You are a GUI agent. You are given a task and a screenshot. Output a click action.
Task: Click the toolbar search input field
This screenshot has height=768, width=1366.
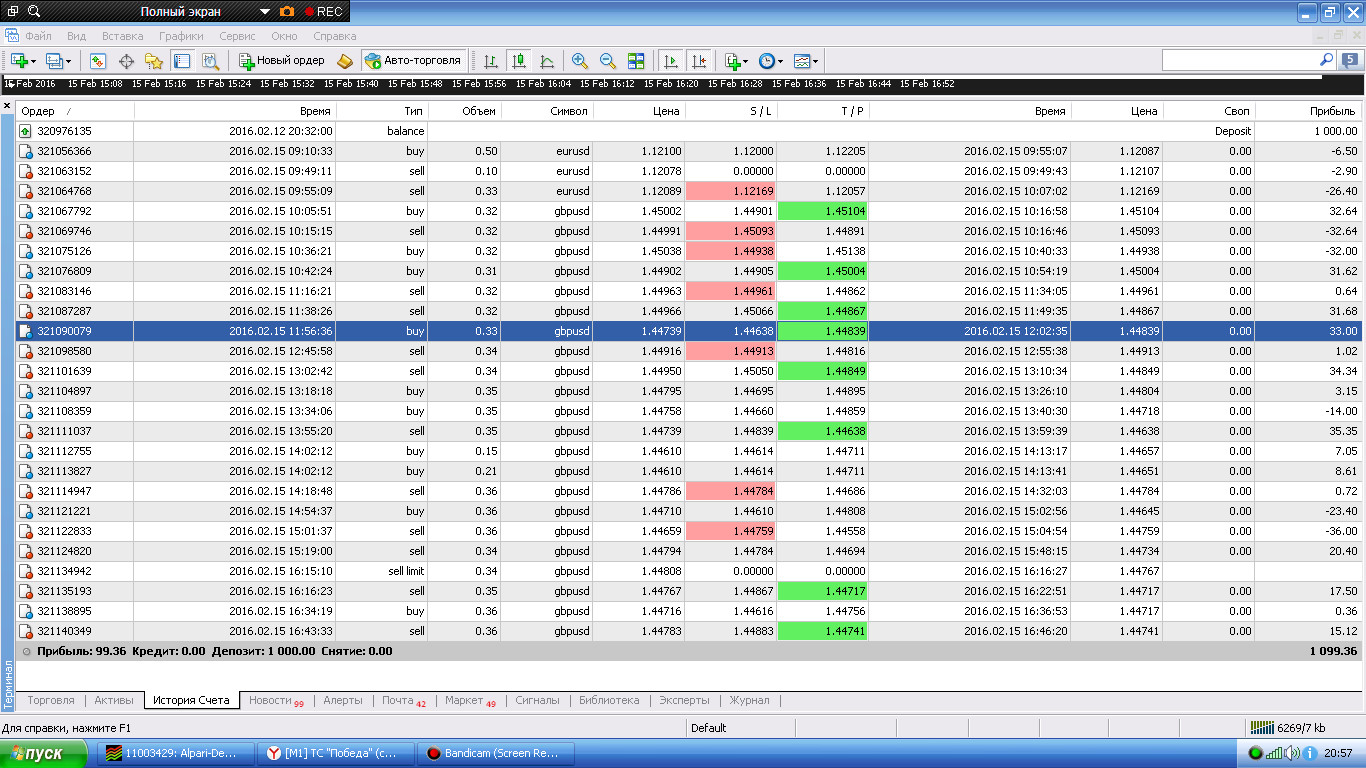(x=1240, y=60)
